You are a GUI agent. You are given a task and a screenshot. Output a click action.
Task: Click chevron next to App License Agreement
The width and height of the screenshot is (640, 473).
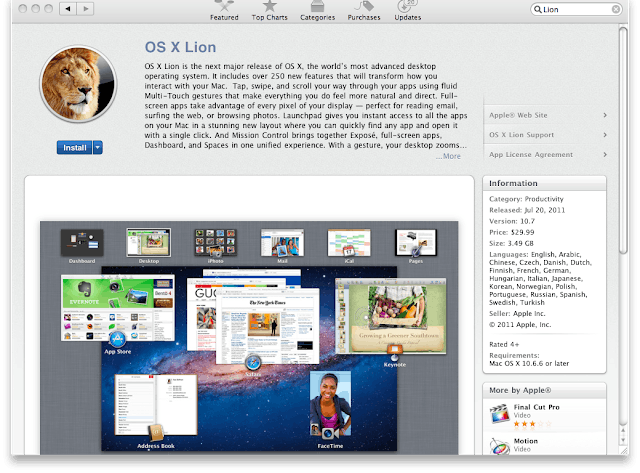[605, 154]
